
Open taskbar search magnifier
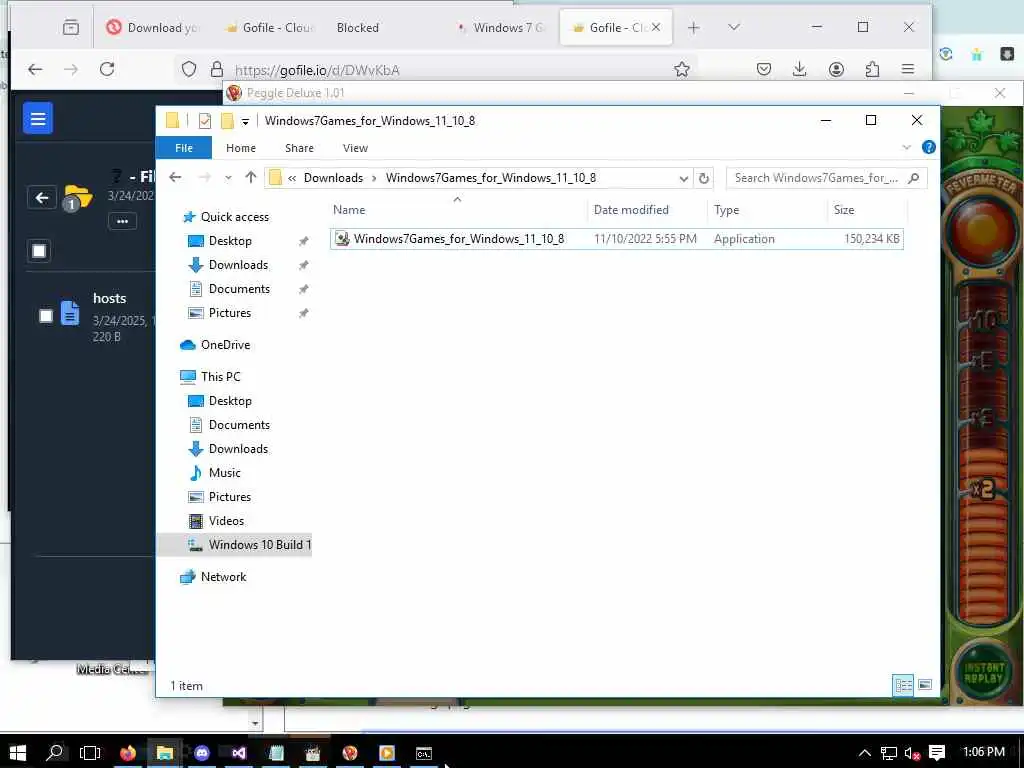click(55, 753)
